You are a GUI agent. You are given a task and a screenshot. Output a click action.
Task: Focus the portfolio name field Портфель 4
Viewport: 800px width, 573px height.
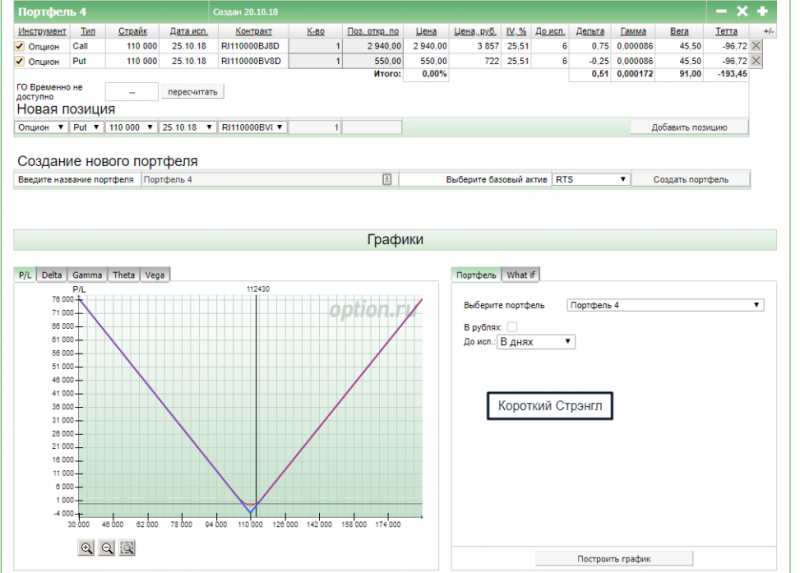coord(268,180)
